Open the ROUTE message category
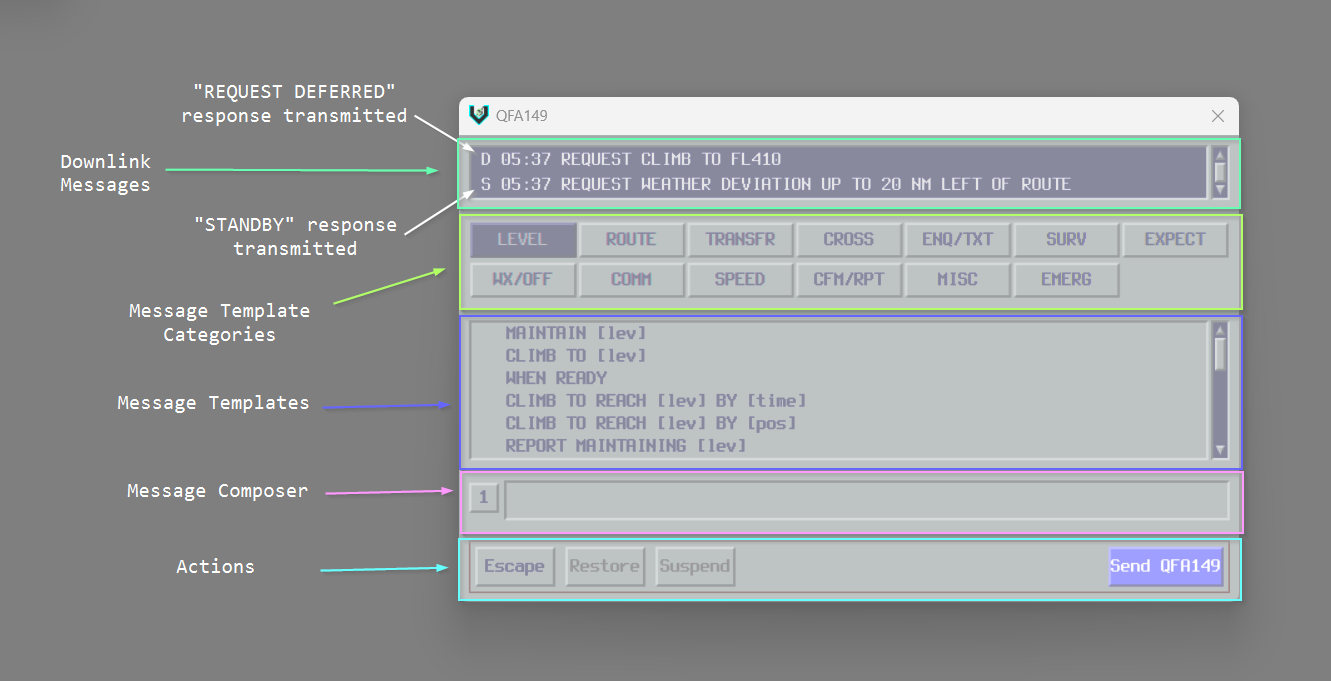 631,239
